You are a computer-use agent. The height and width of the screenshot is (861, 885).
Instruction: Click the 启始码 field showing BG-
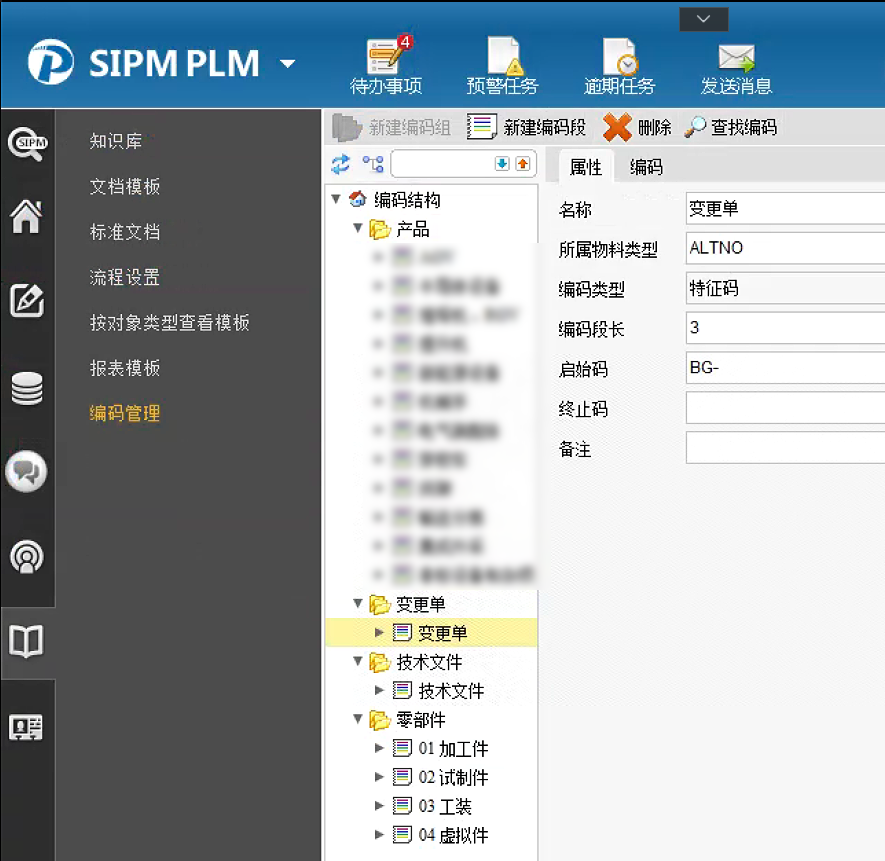point(785,368)
